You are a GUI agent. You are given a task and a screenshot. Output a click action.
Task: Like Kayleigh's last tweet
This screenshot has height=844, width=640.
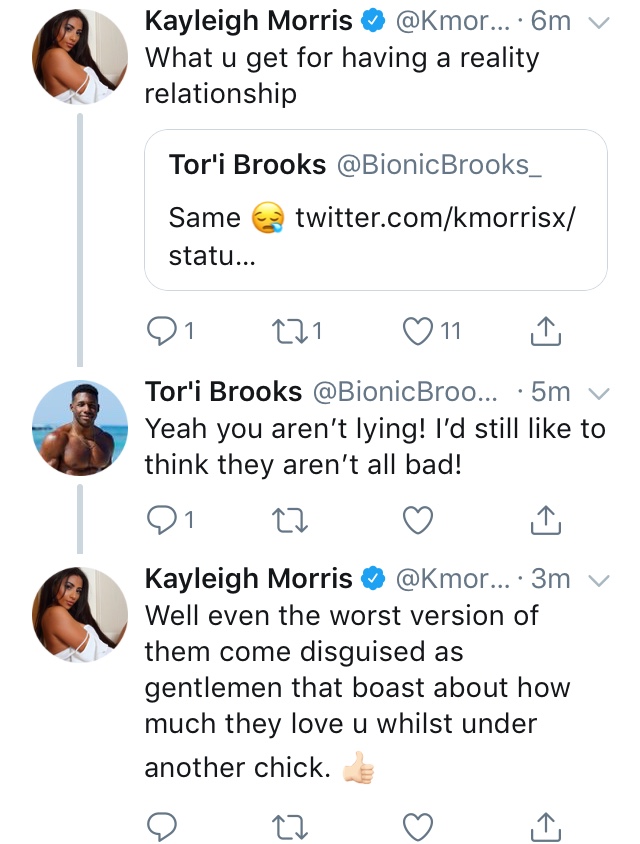point(418,826)
